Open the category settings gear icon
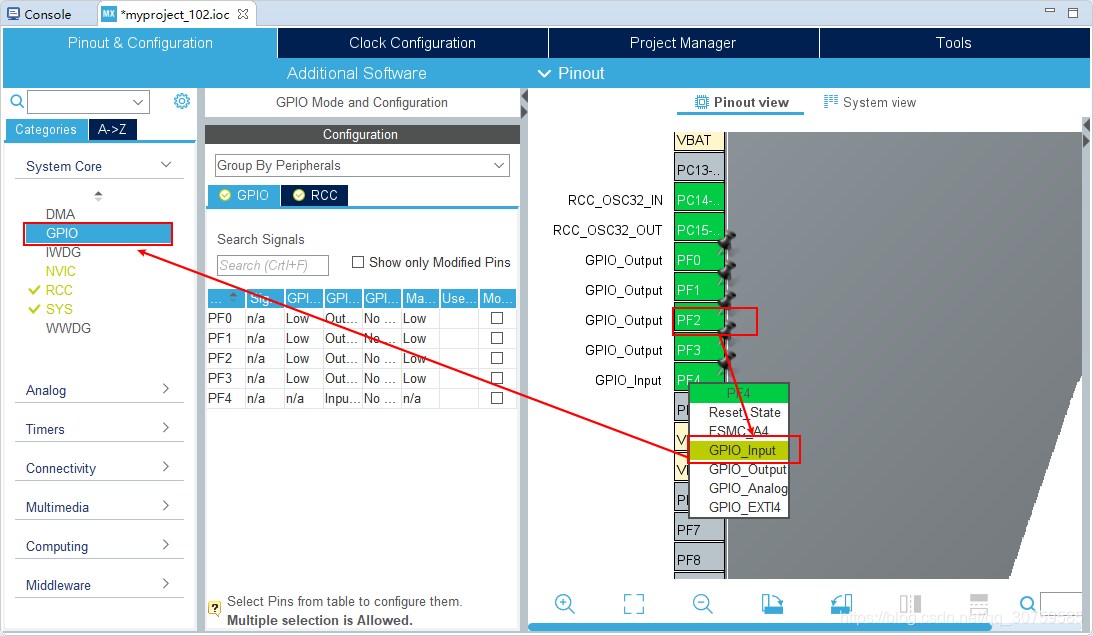 point(181,101)
